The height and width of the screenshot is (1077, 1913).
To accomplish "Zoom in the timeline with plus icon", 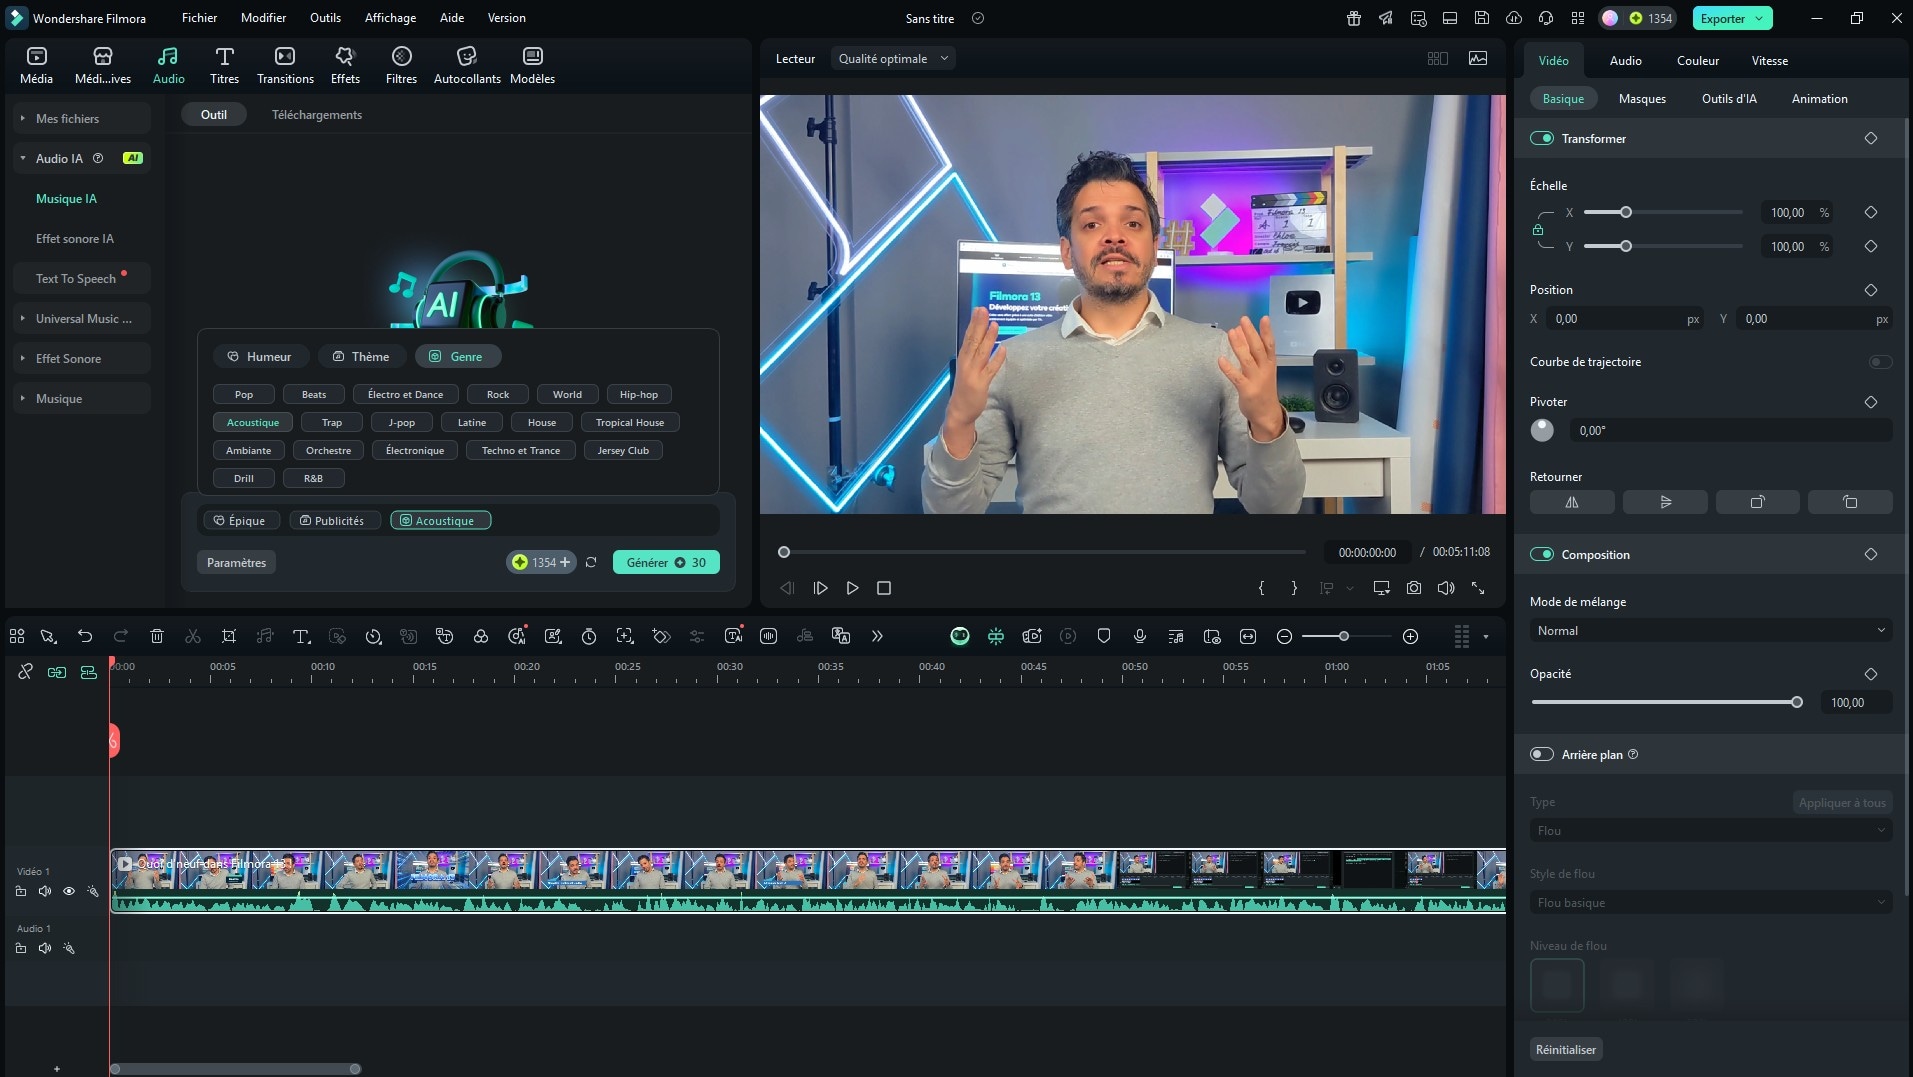I will pyautogui.click(x=1410, y=636).
